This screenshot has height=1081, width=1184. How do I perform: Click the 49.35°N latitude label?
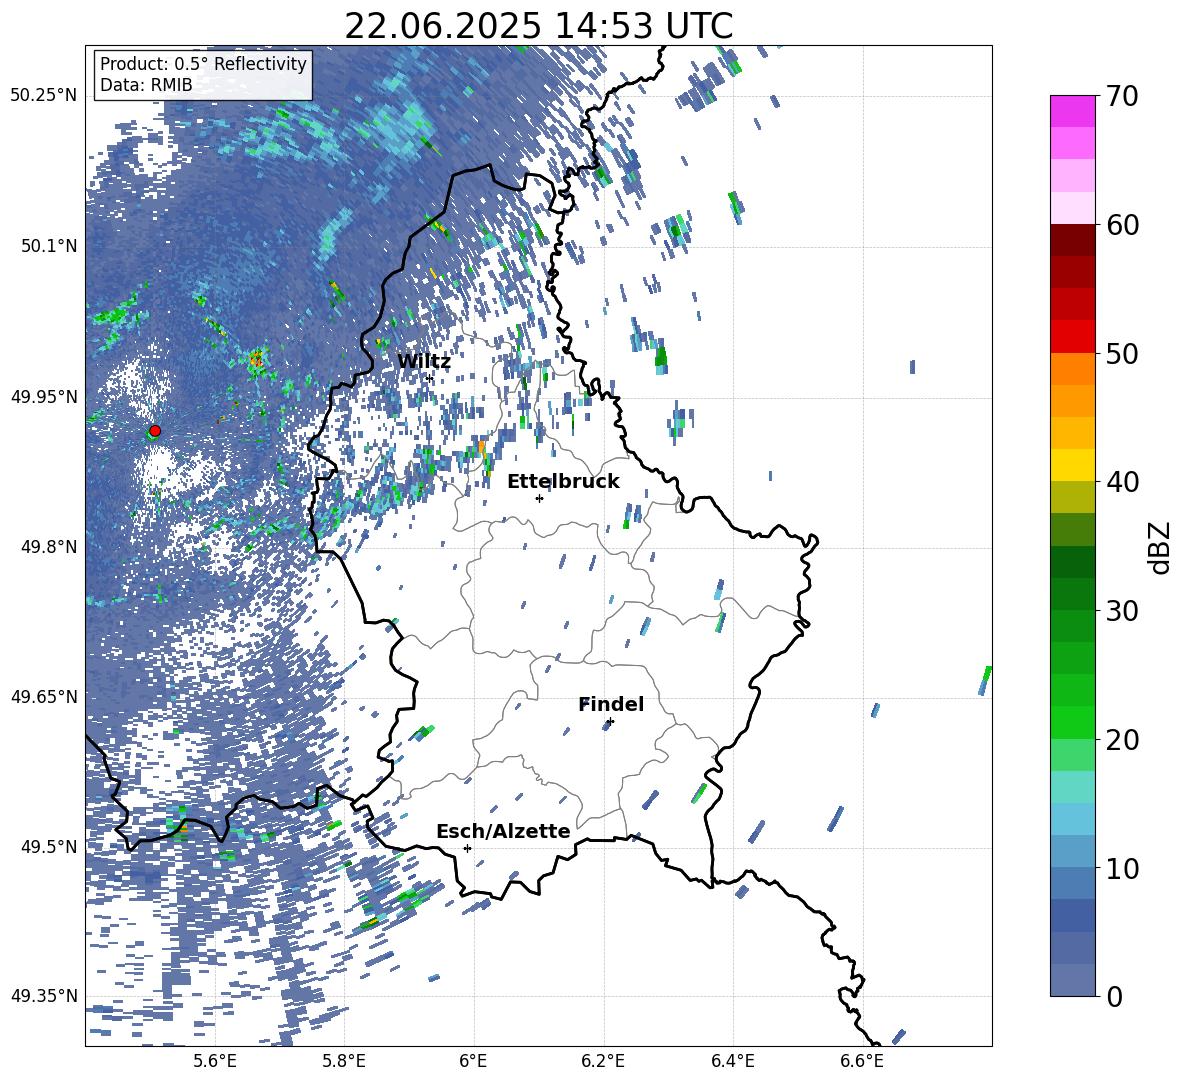click(x=44, y=996)
